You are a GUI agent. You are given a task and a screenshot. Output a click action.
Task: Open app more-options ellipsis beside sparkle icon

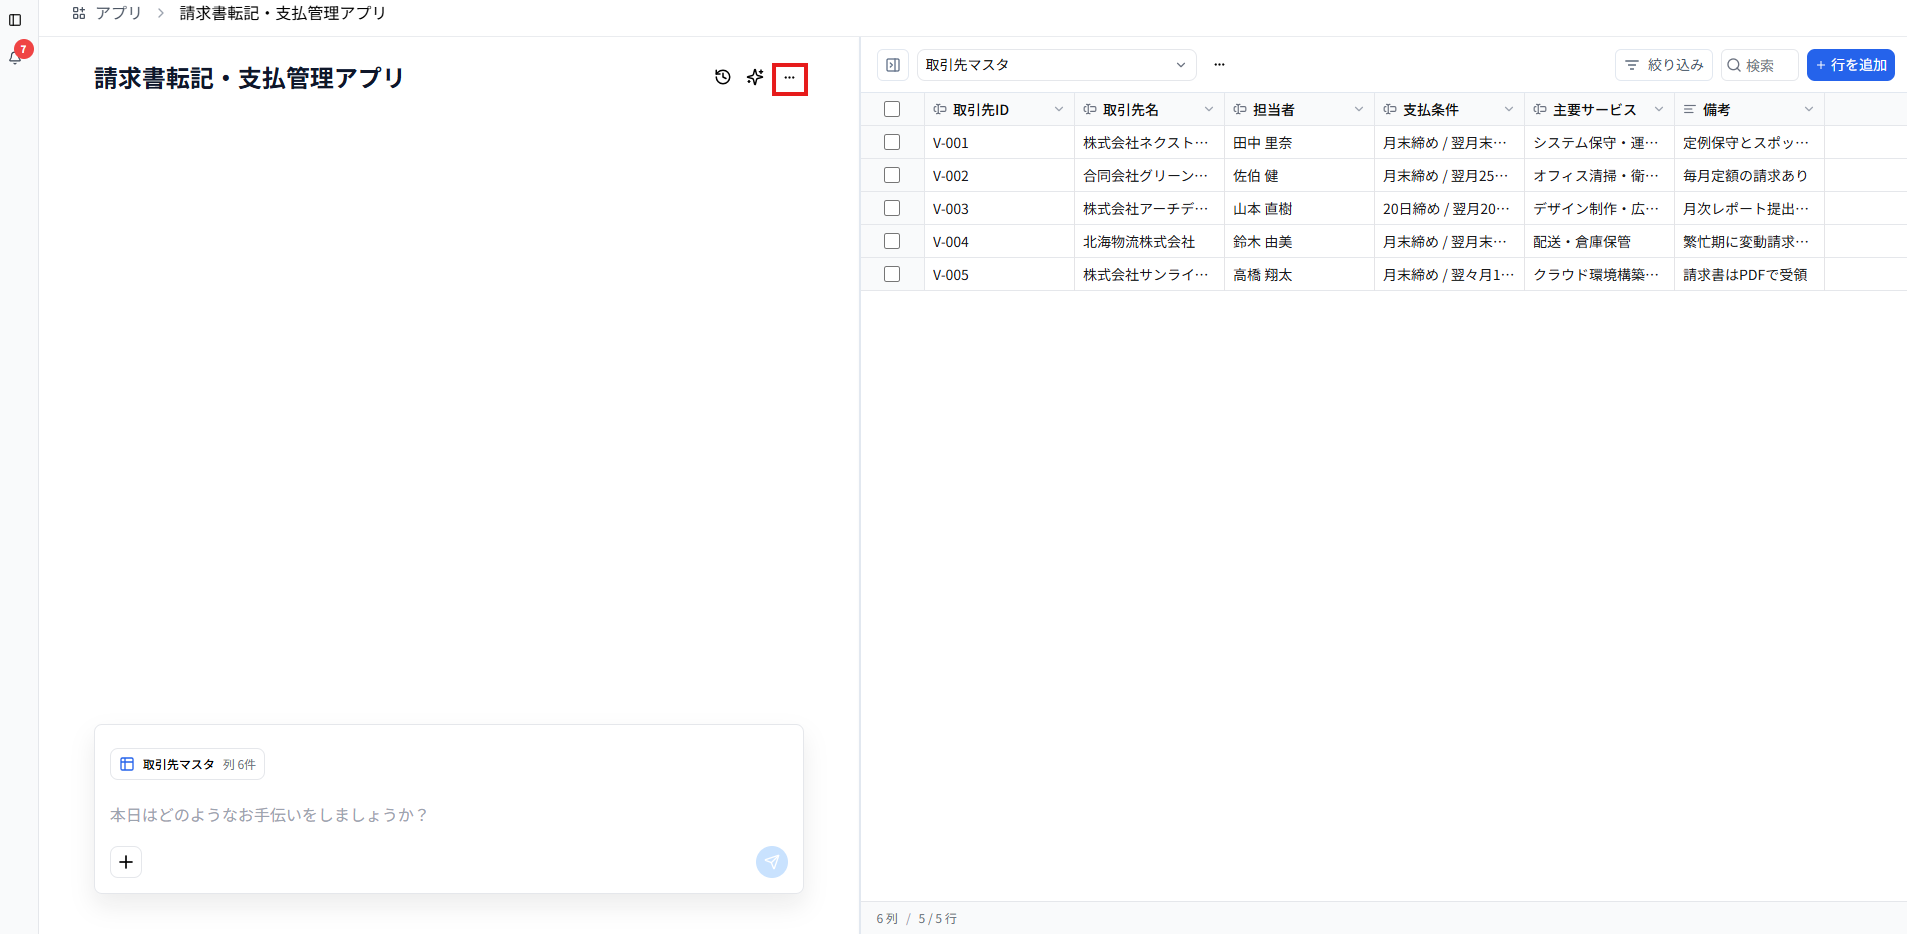point(790,78)
